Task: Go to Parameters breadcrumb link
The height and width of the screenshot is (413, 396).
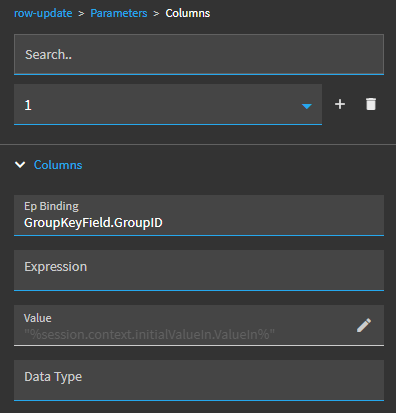Action: [x=119, y=13]
